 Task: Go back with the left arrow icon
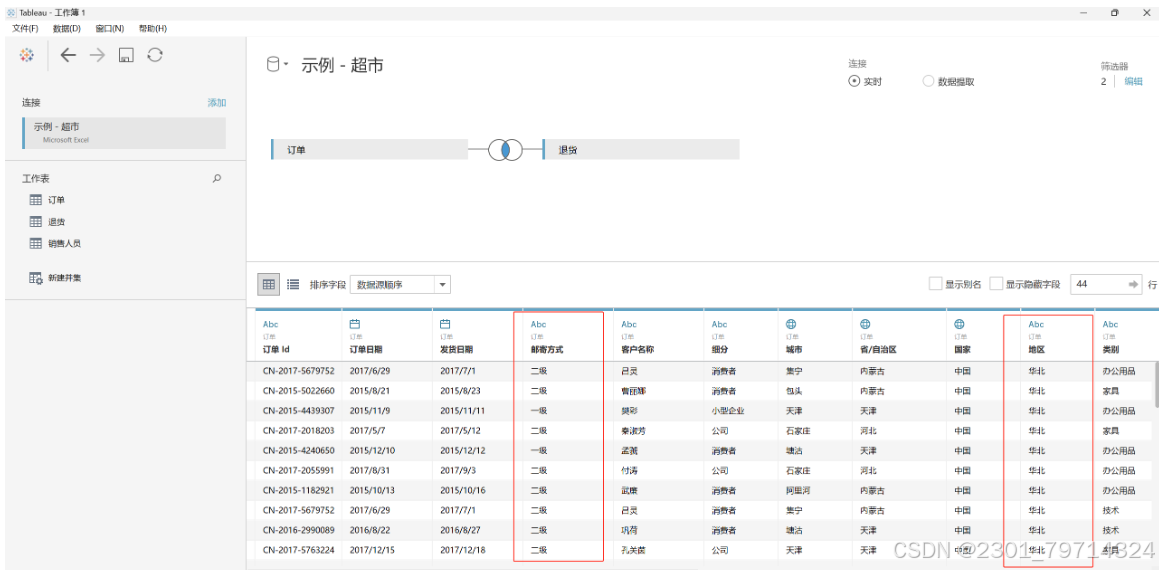click(68, 55)
